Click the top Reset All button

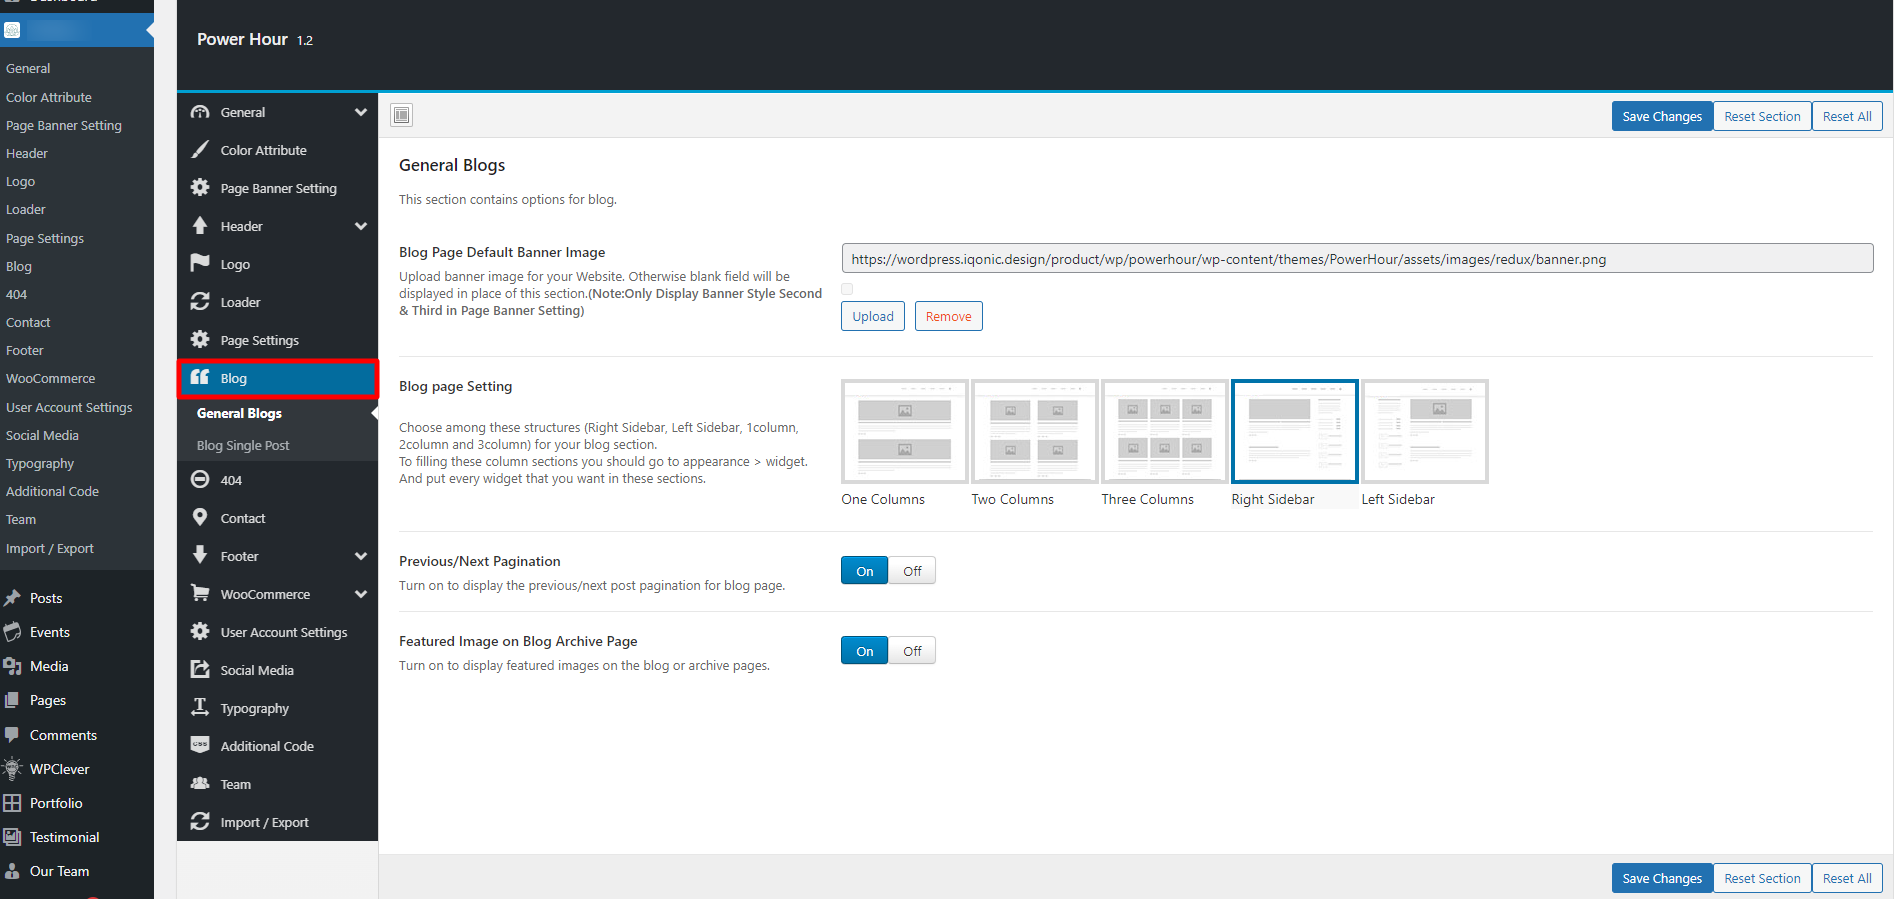pos(1847,116)
